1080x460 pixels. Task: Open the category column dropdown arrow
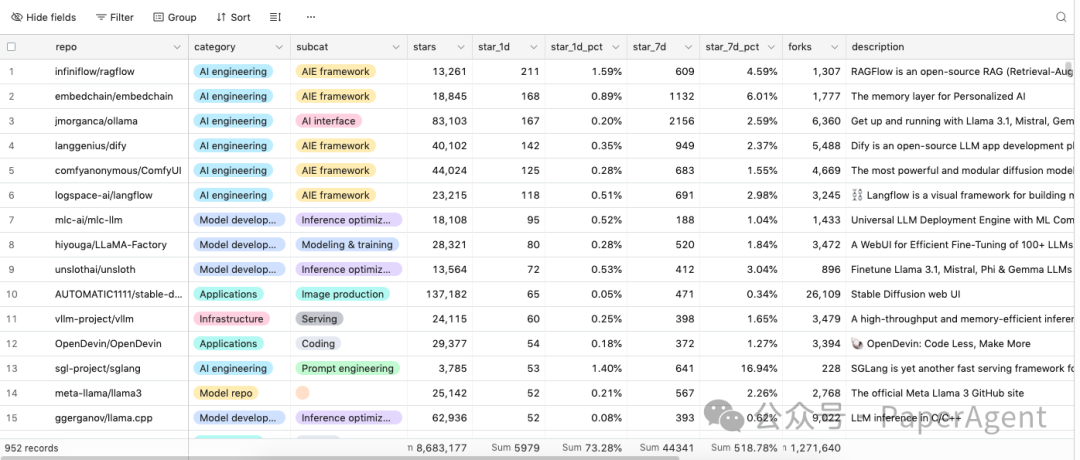click(279, 48)
